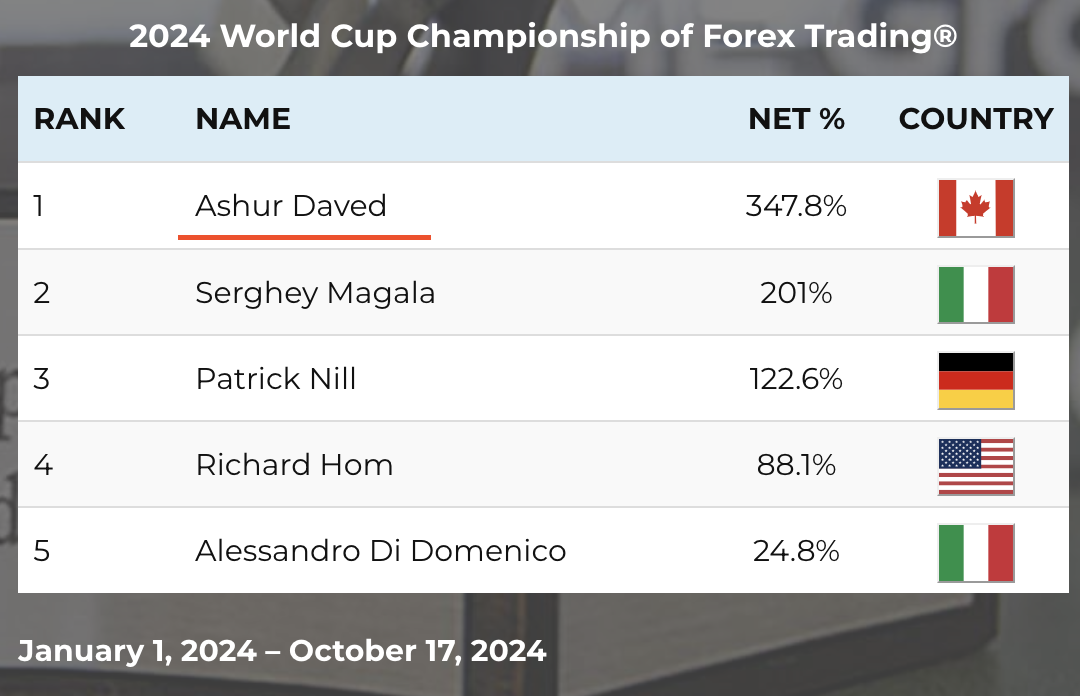
Task: Click the 88.1% net value
Action: pos(796,465)
